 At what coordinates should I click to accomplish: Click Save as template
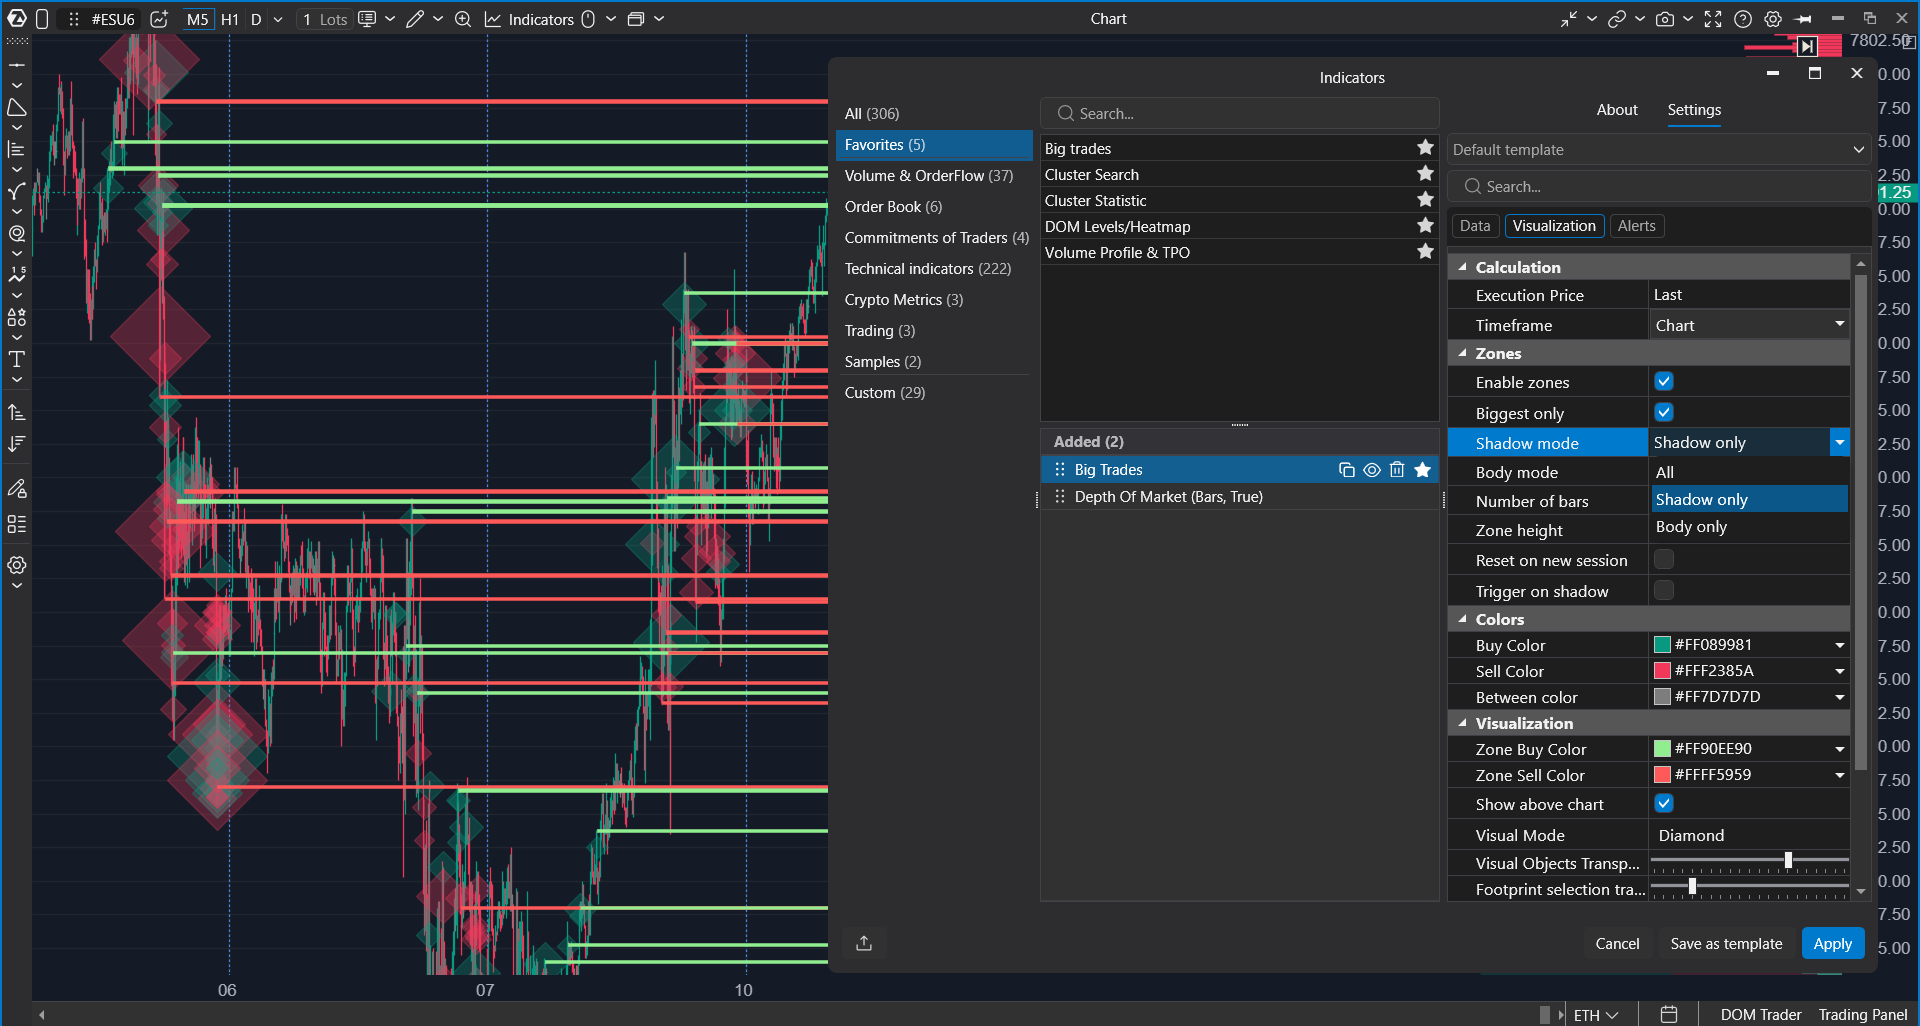(1726, 943)
